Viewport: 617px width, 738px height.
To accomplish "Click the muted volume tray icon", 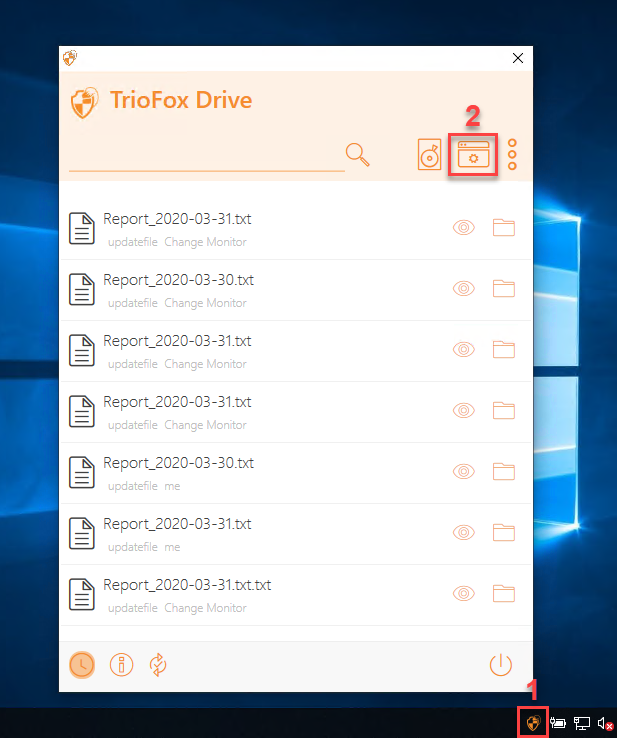I will [605, 723].
